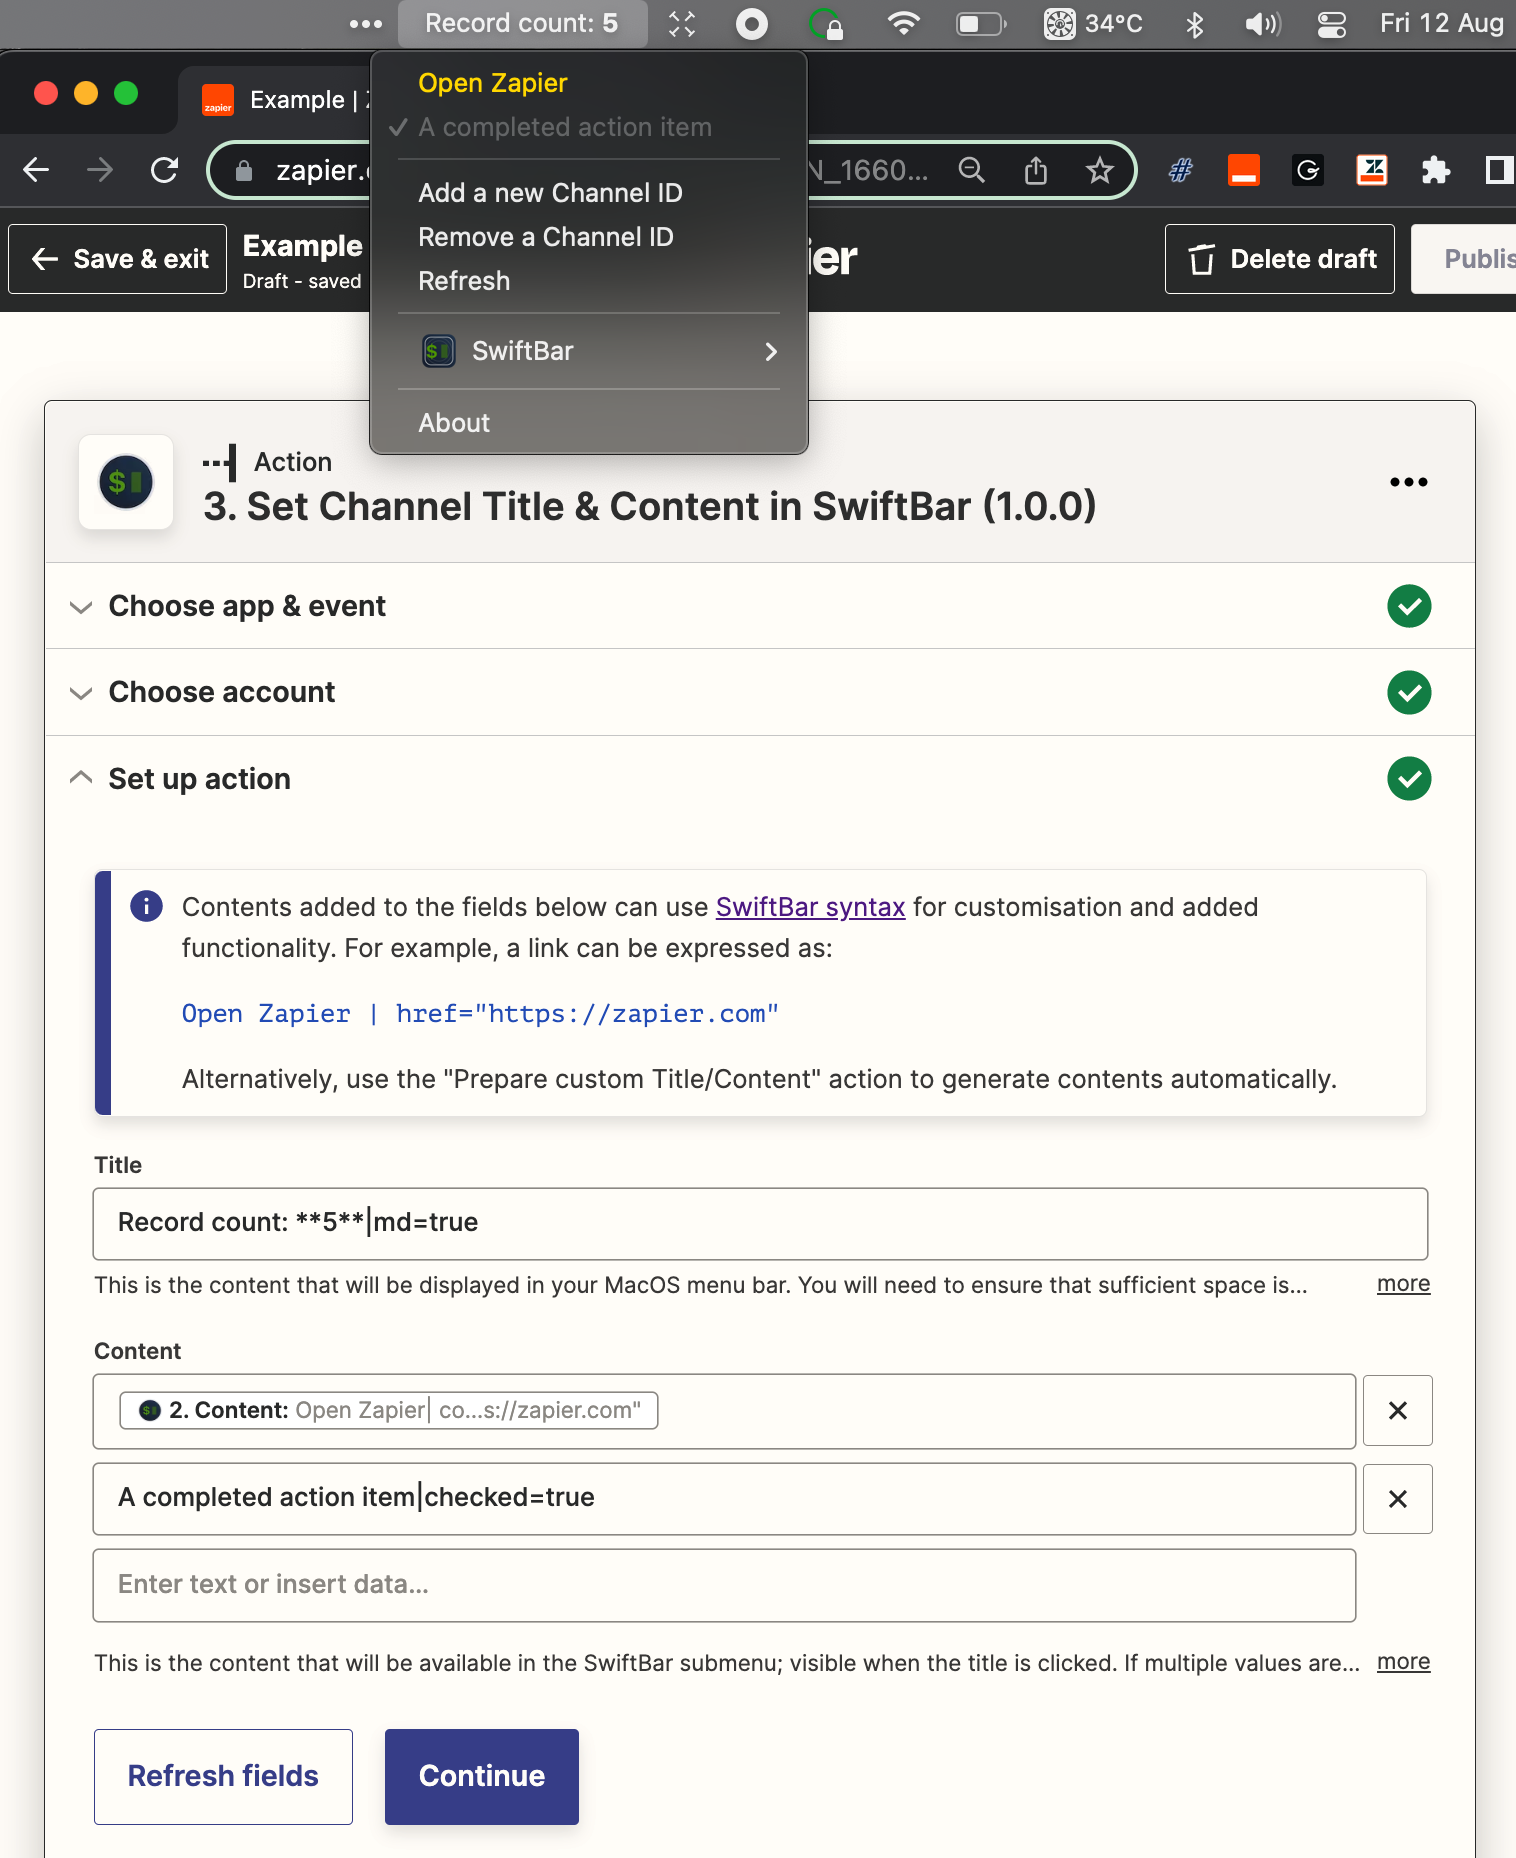Choose Remove a Channel ID
This screenshot has width=1516, height=1858.
[546, 237]
